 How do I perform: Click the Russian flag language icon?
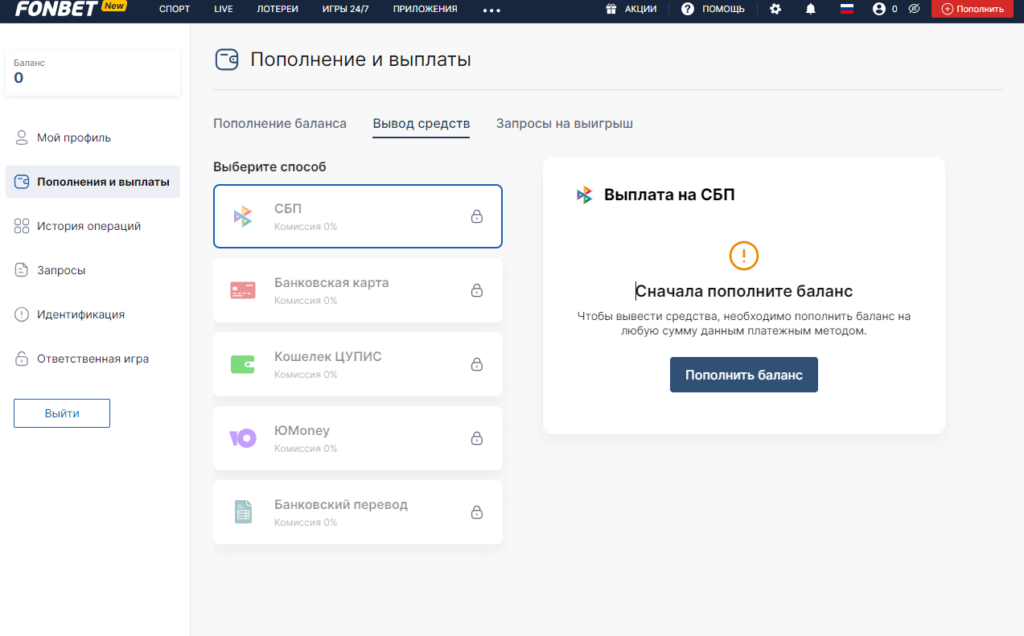[846, 9]
